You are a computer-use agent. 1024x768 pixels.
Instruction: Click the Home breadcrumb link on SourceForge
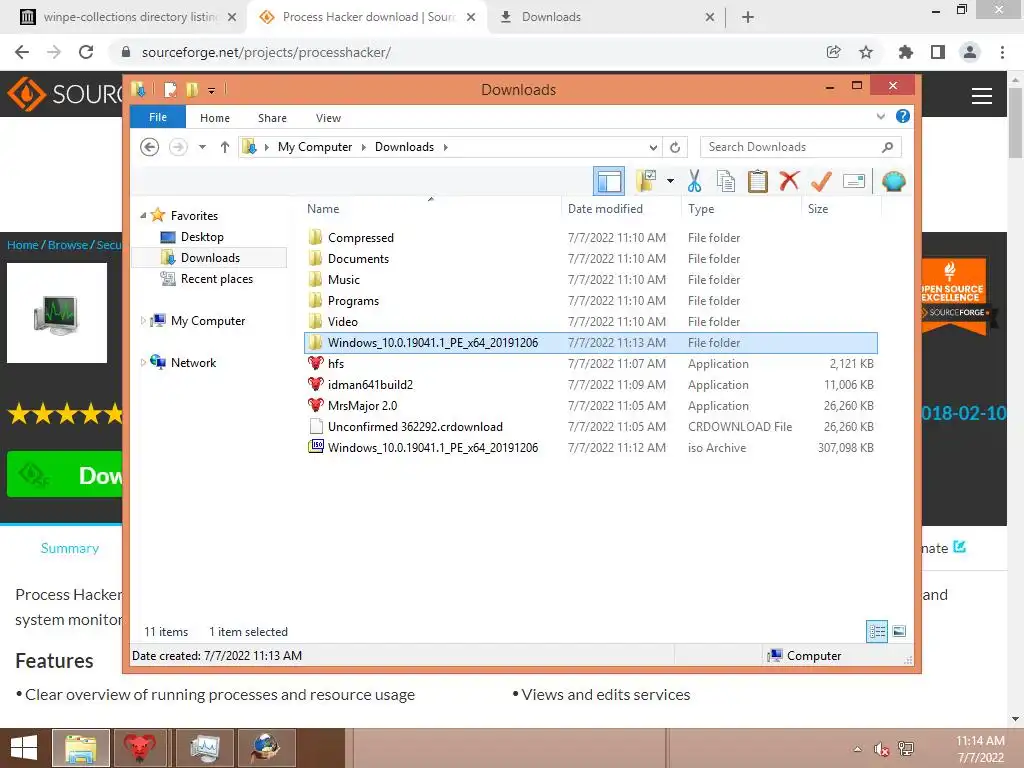pos(23,245)
